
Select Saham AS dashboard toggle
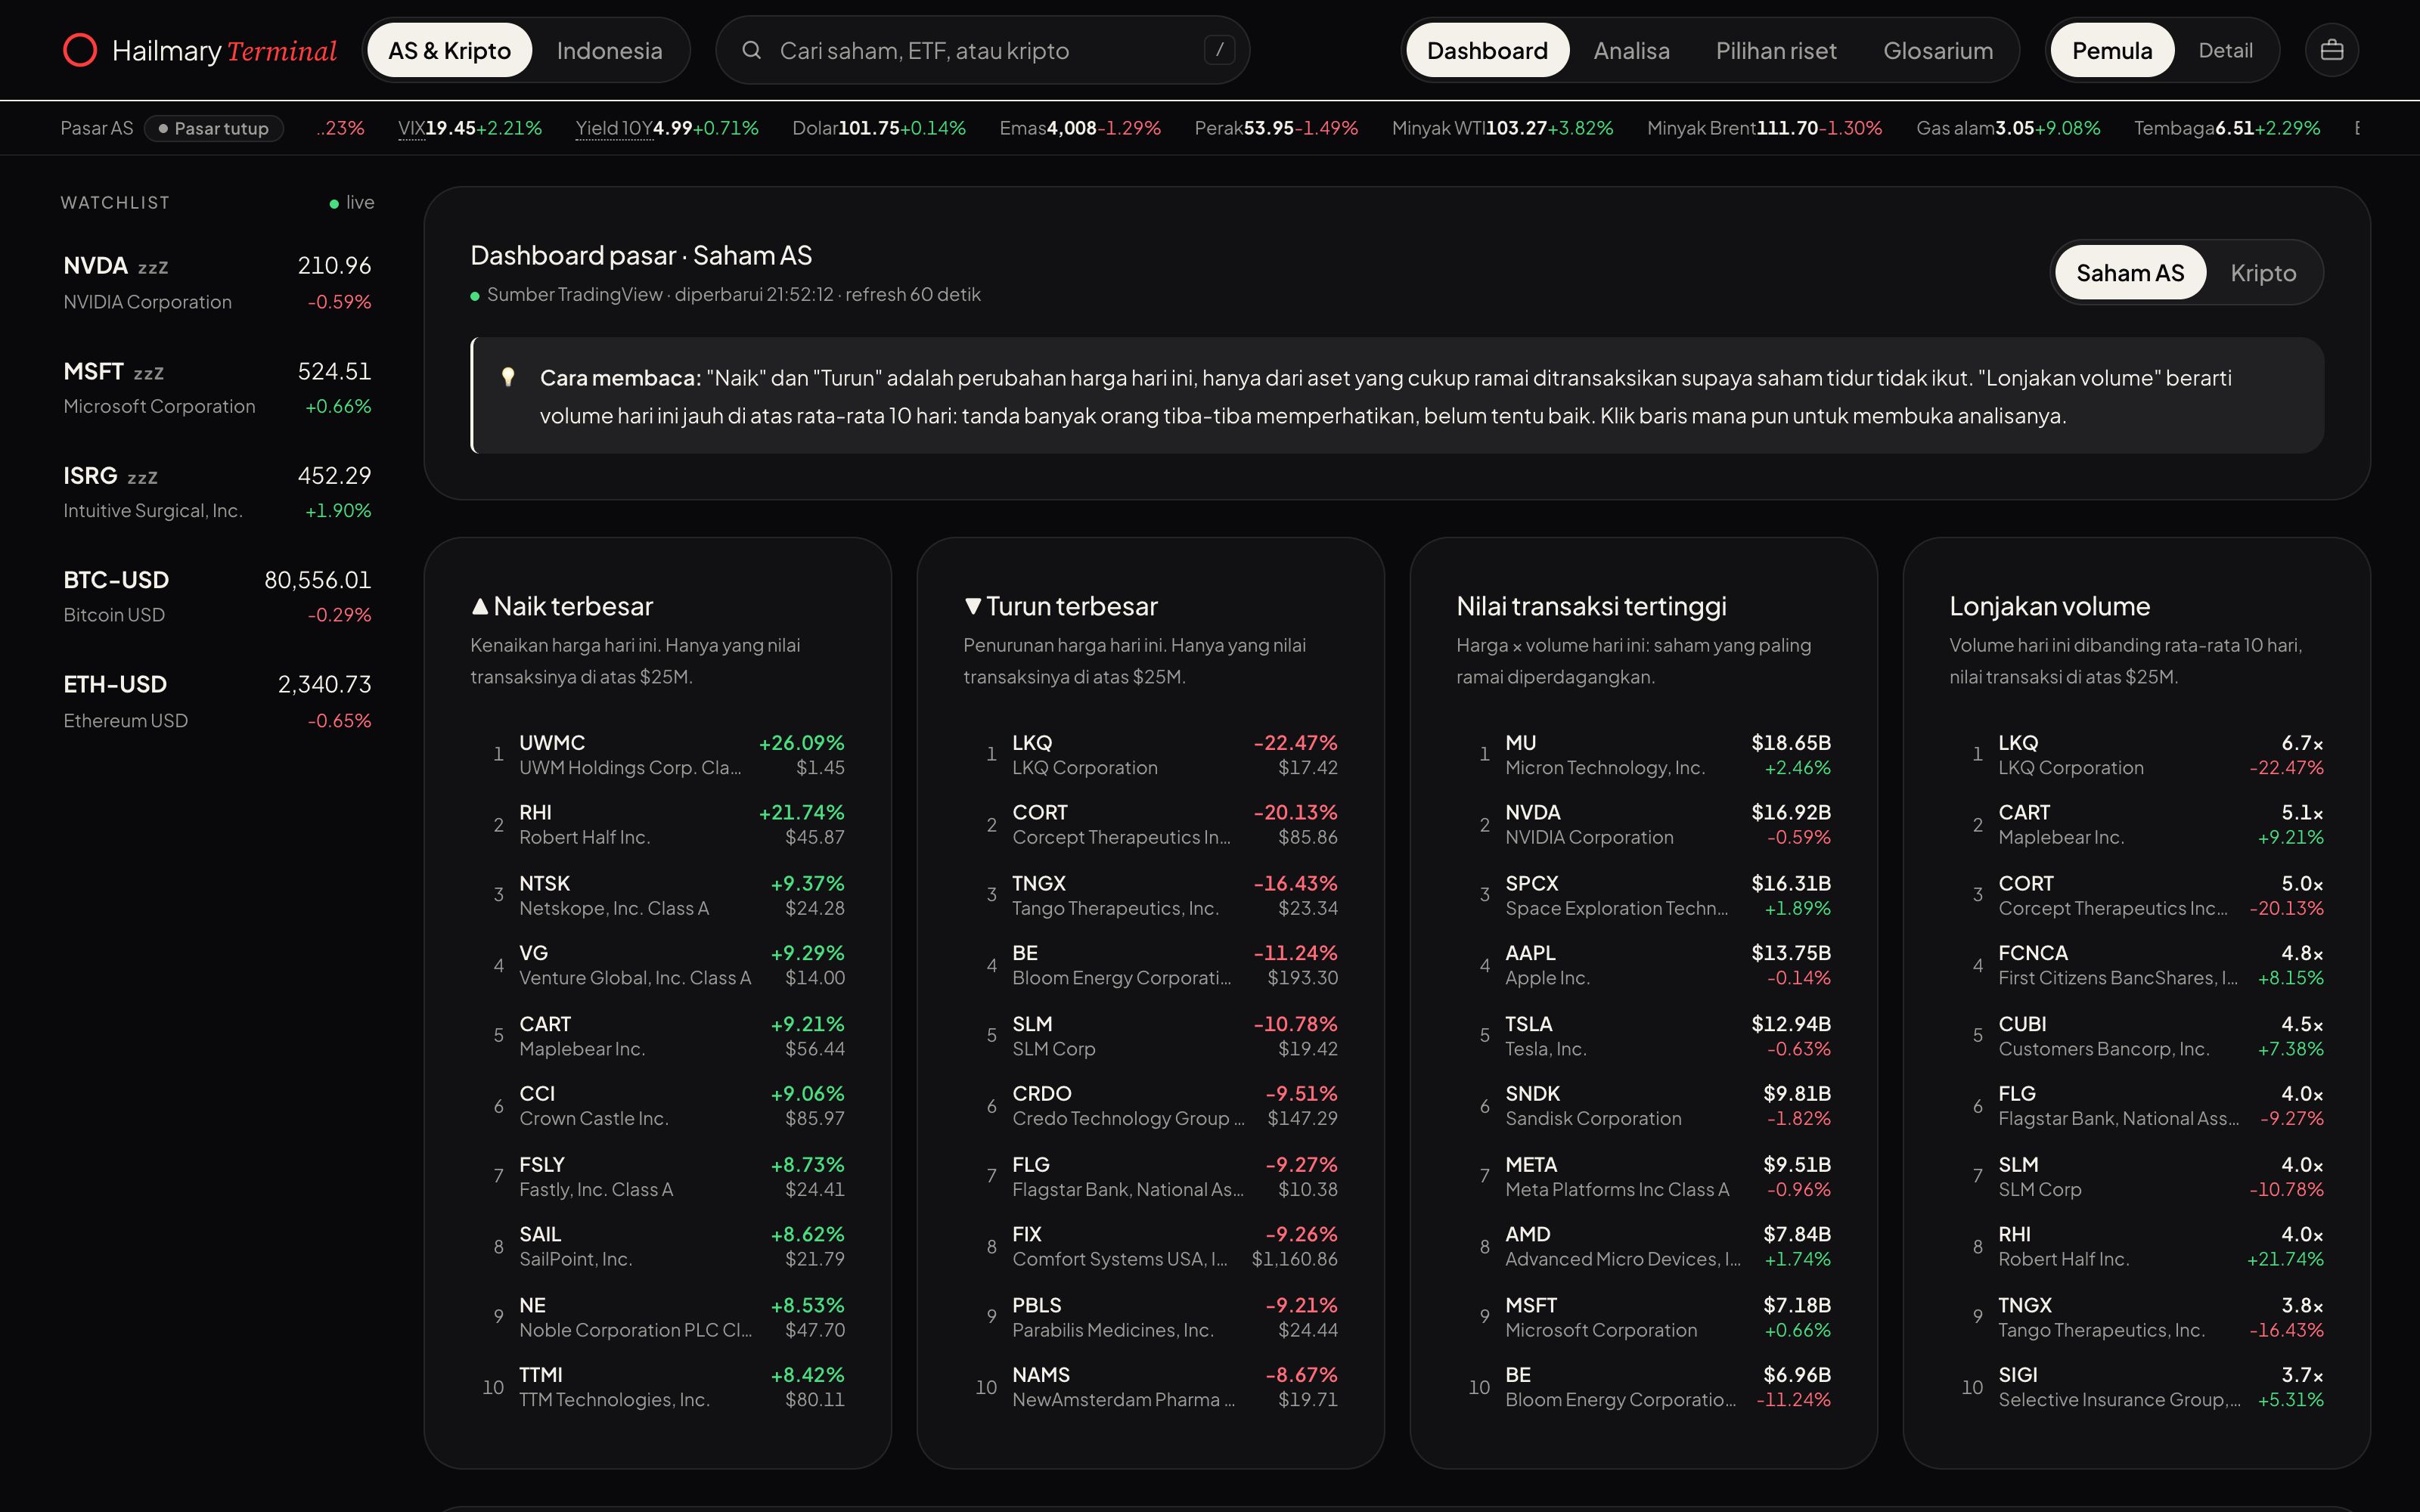(x=2130, y=272)
